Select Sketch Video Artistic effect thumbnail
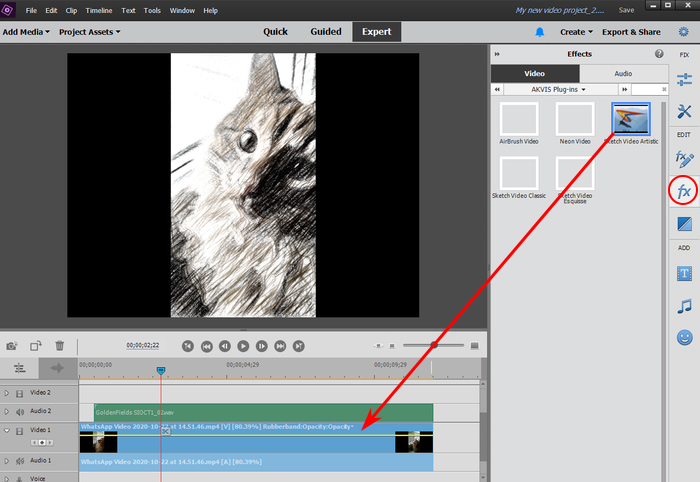 [631, 119]
